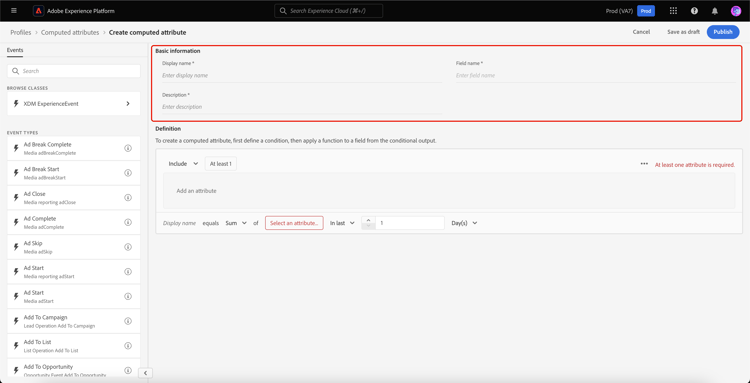Click the Add an attribute area
The height and width of the screenshot is (383, 750).
pyautogui.click(x=449, y=191)
